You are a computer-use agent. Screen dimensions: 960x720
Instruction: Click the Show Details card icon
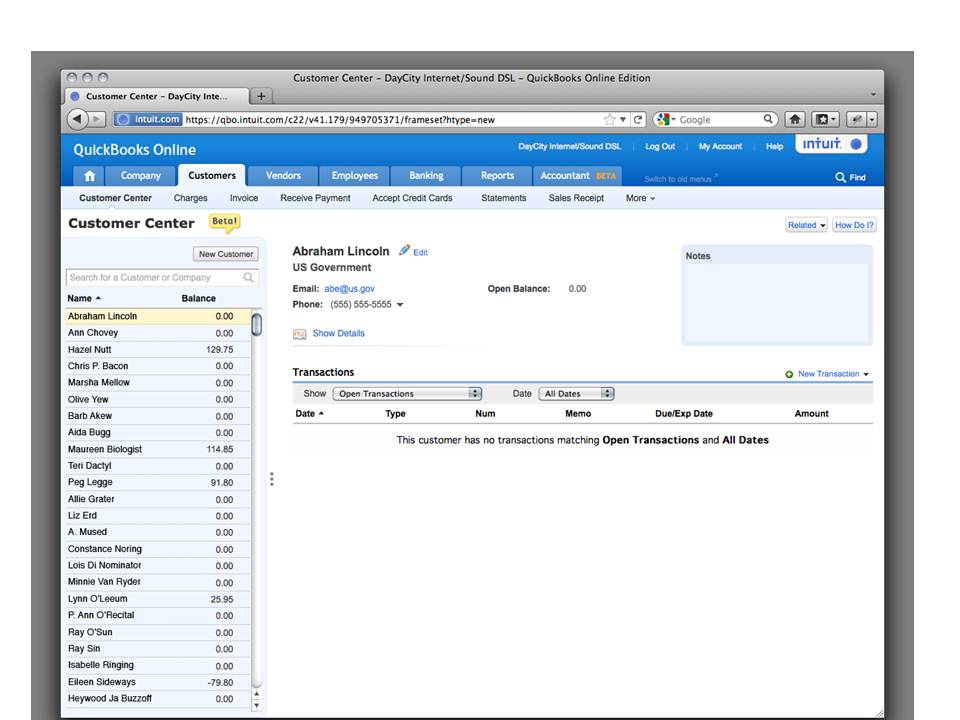click(x=299, y=334)
